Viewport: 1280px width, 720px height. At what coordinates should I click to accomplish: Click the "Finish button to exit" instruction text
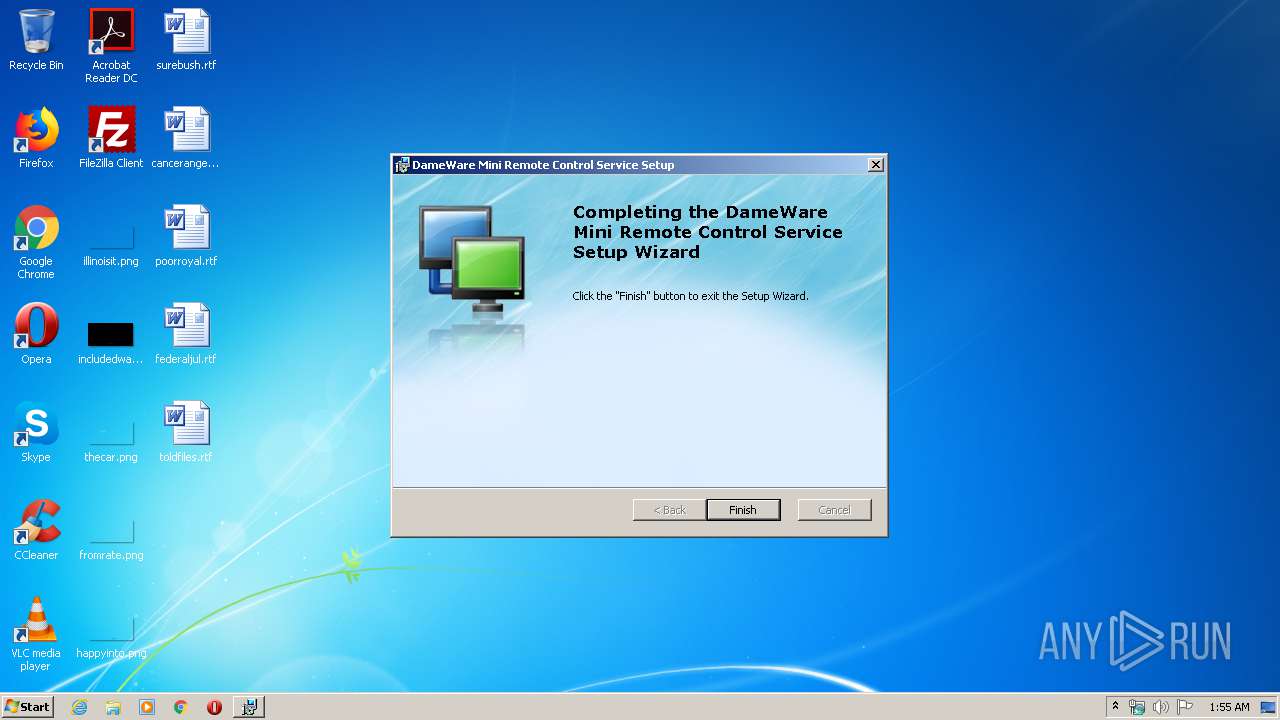point(690,296)
